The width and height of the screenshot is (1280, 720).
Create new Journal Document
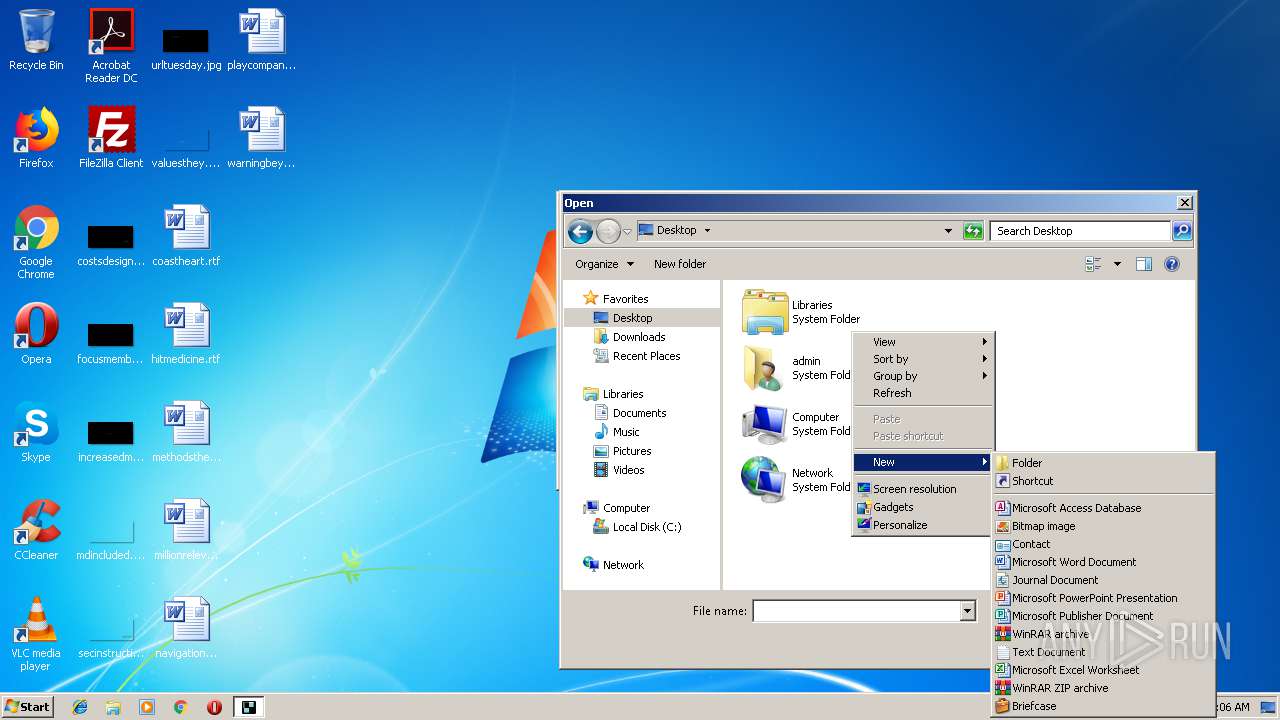1103,580
